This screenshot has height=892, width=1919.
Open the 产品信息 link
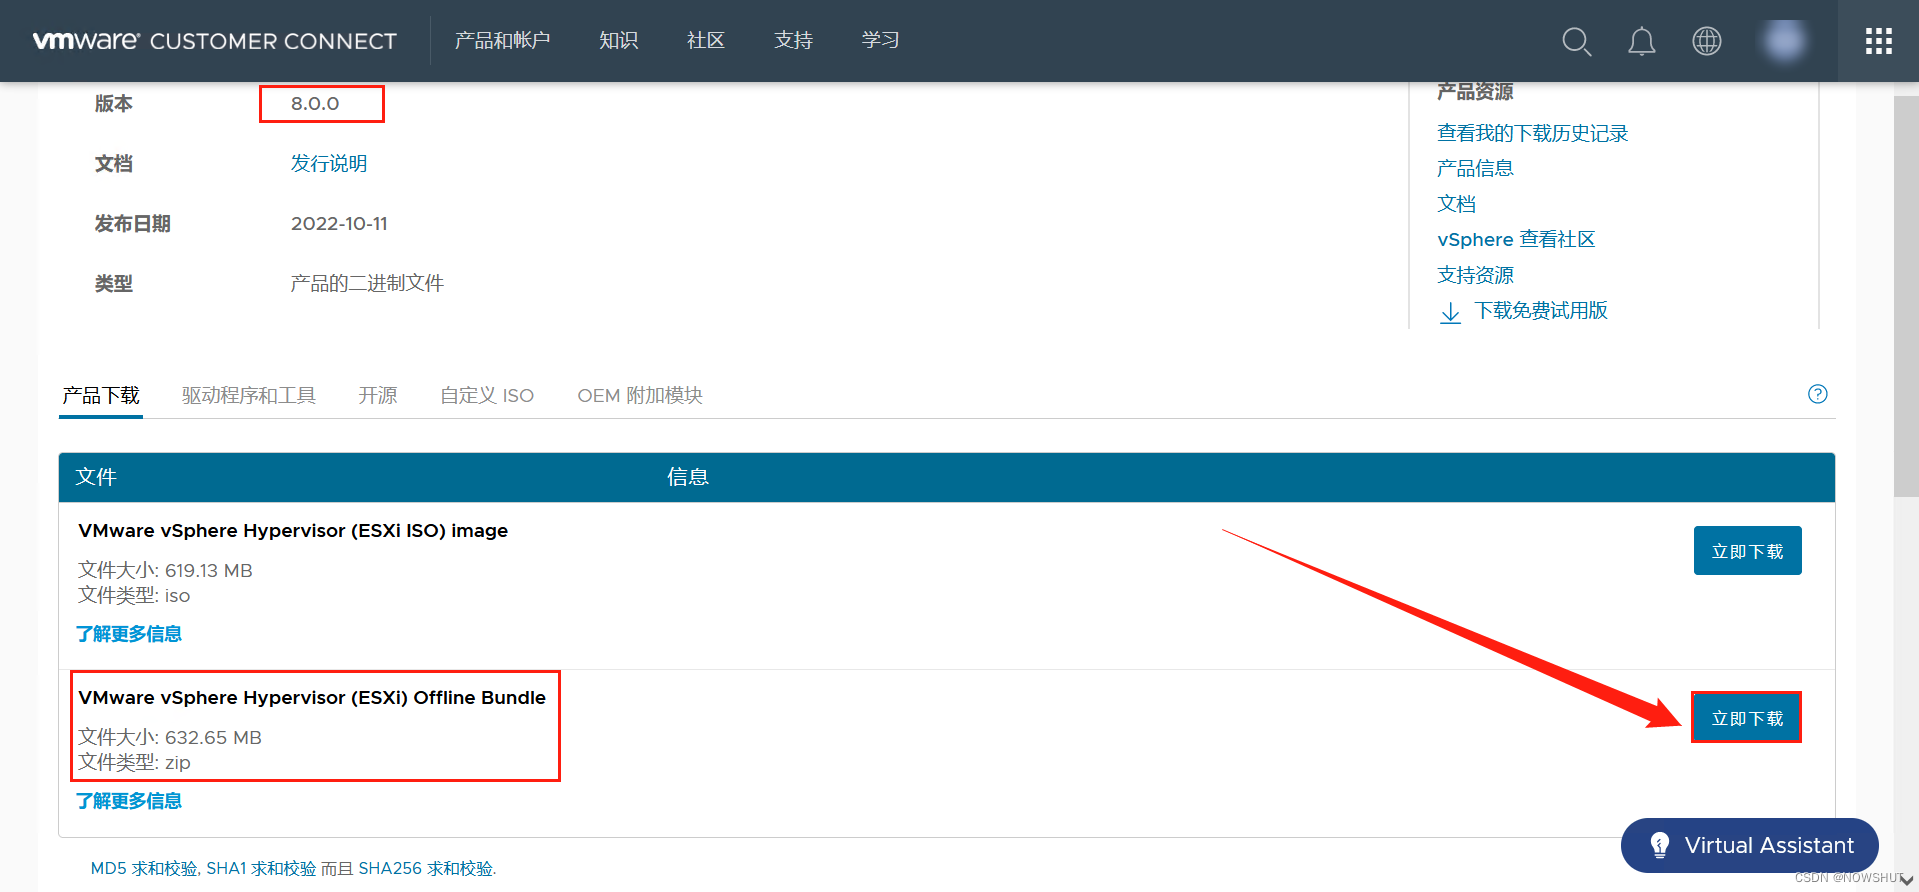tap(1475, 168)
